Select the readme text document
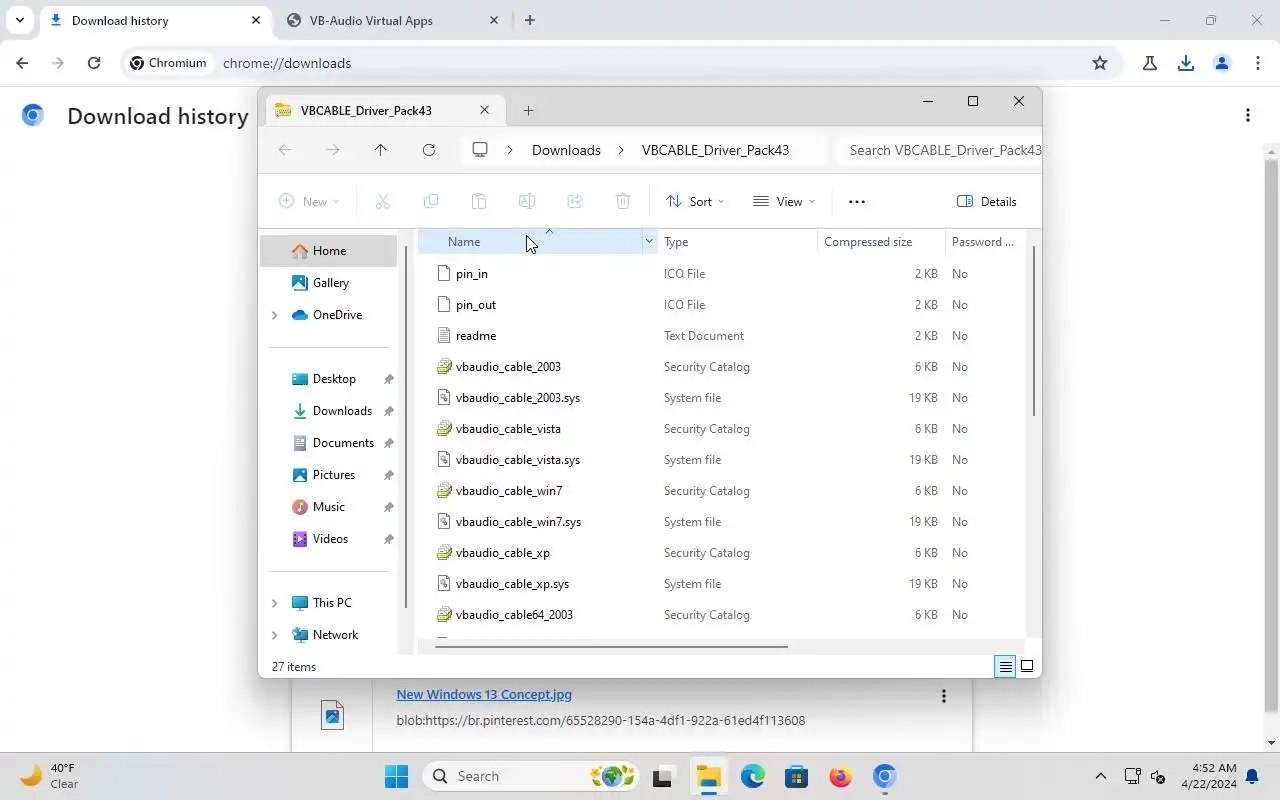The width and height of the screenshot is (1280, 800). click(x=476, y=336)
